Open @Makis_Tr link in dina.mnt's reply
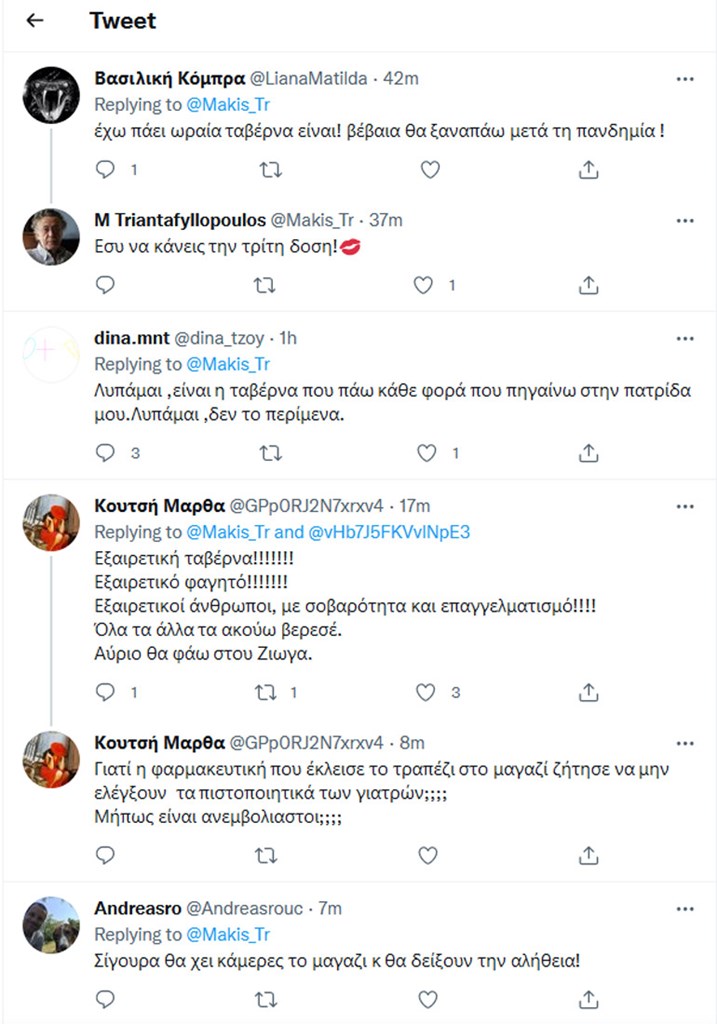 [x=228, y=364]
